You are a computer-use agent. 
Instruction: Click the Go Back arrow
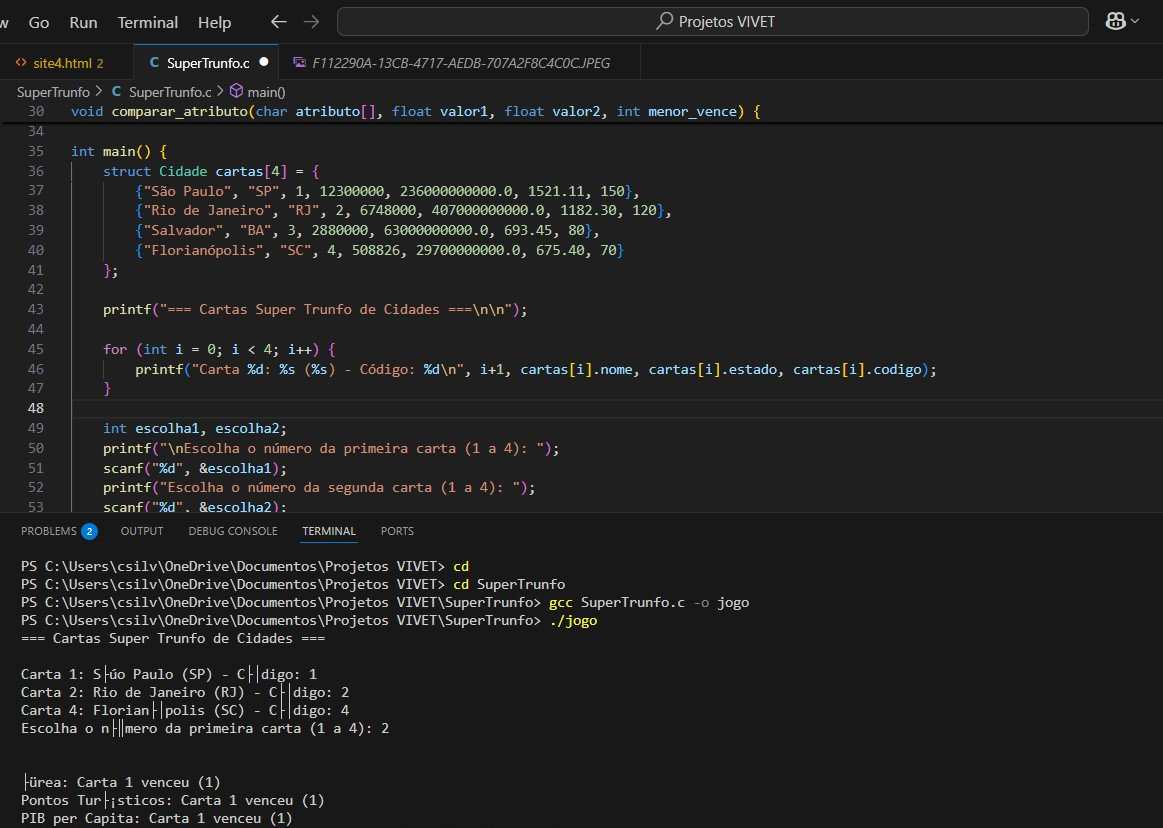[279, 21]
